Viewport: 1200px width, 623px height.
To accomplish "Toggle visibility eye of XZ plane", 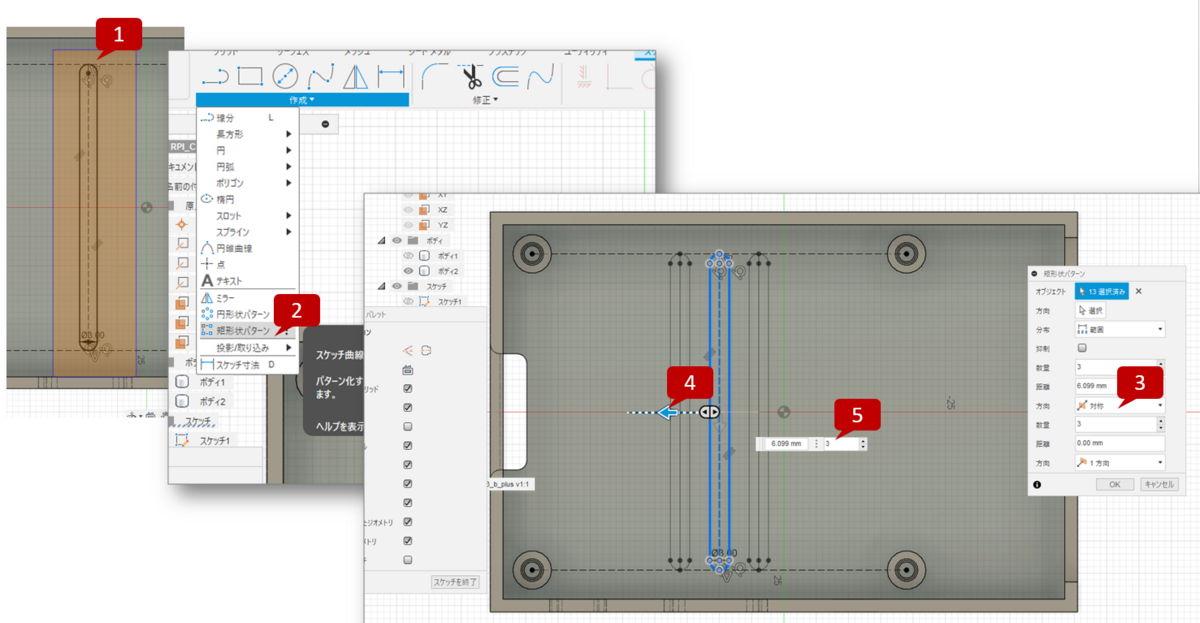I will coord(407,209).
